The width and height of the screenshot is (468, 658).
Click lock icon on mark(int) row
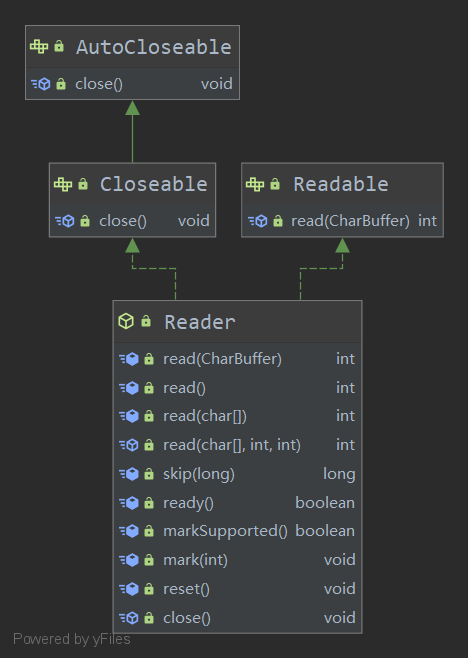tap(149, 560)
